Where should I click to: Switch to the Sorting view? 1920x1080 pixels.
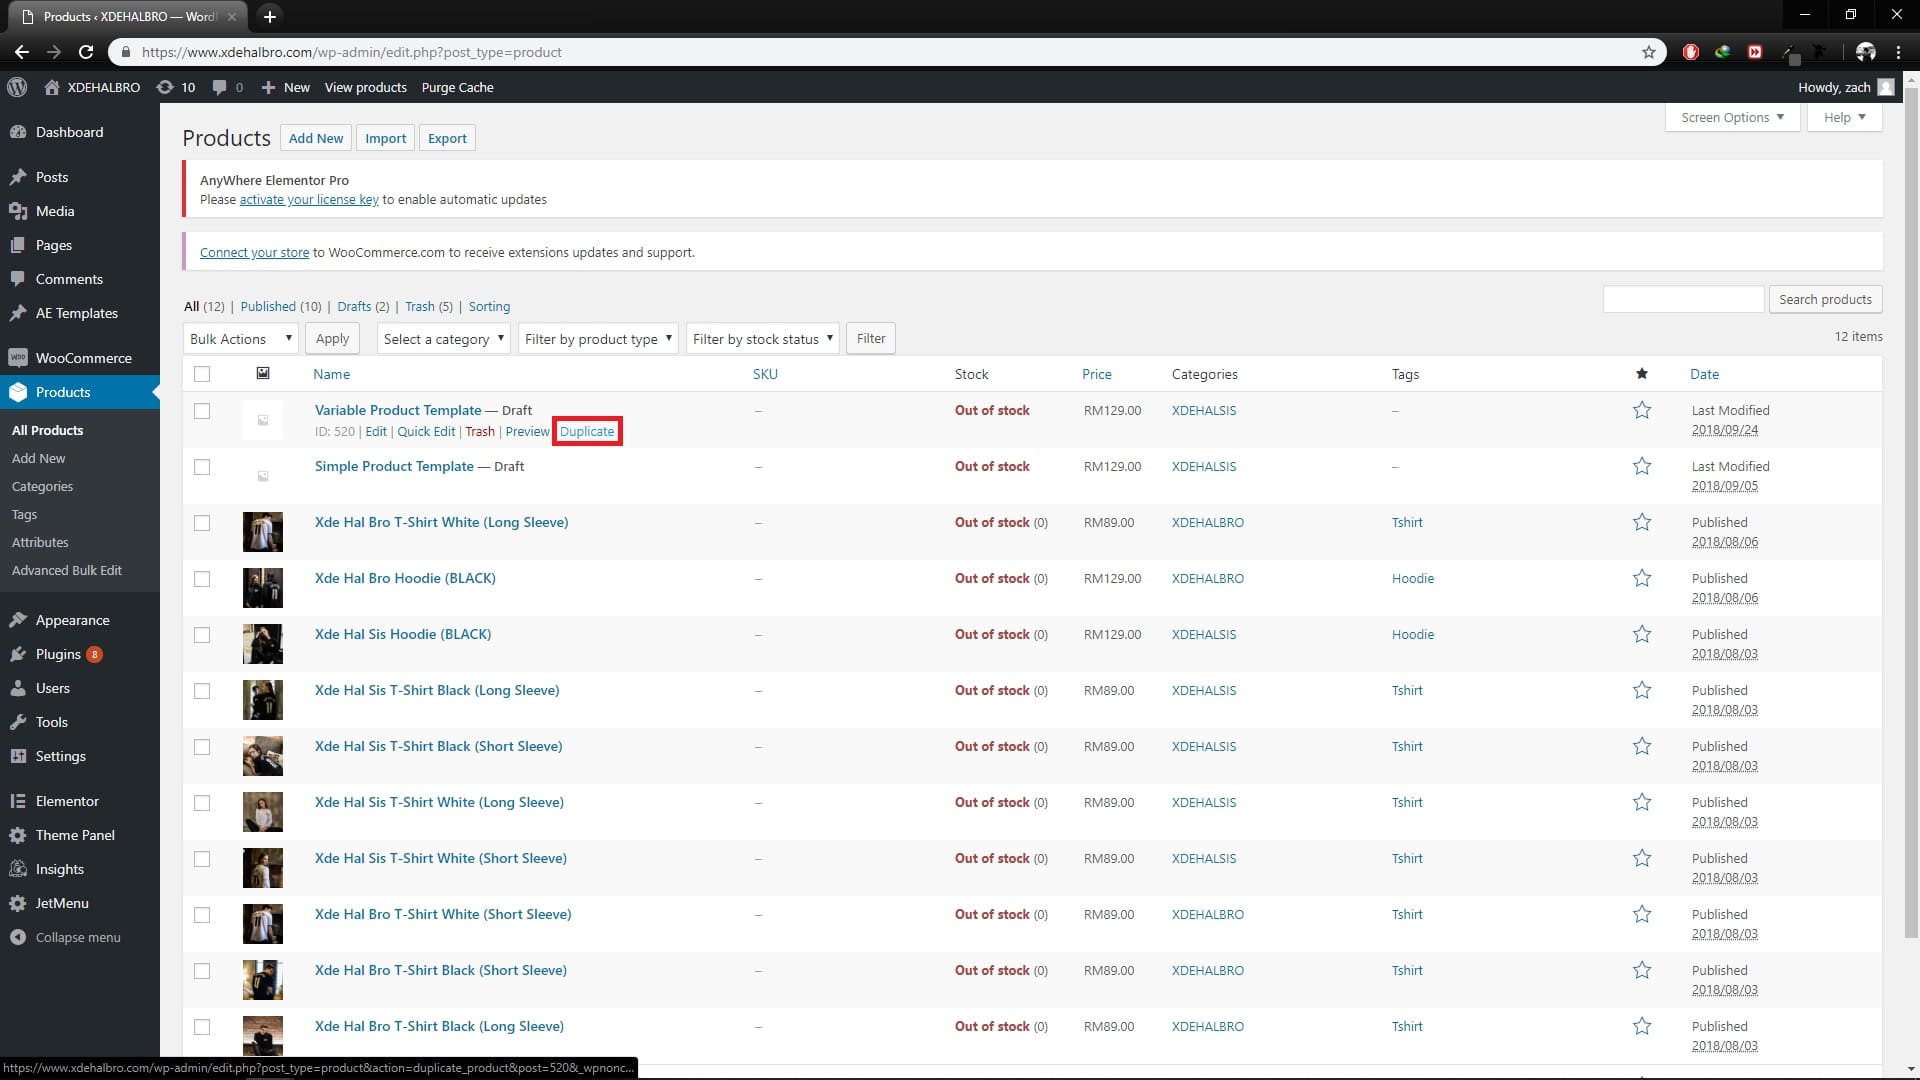pos(489,306)
